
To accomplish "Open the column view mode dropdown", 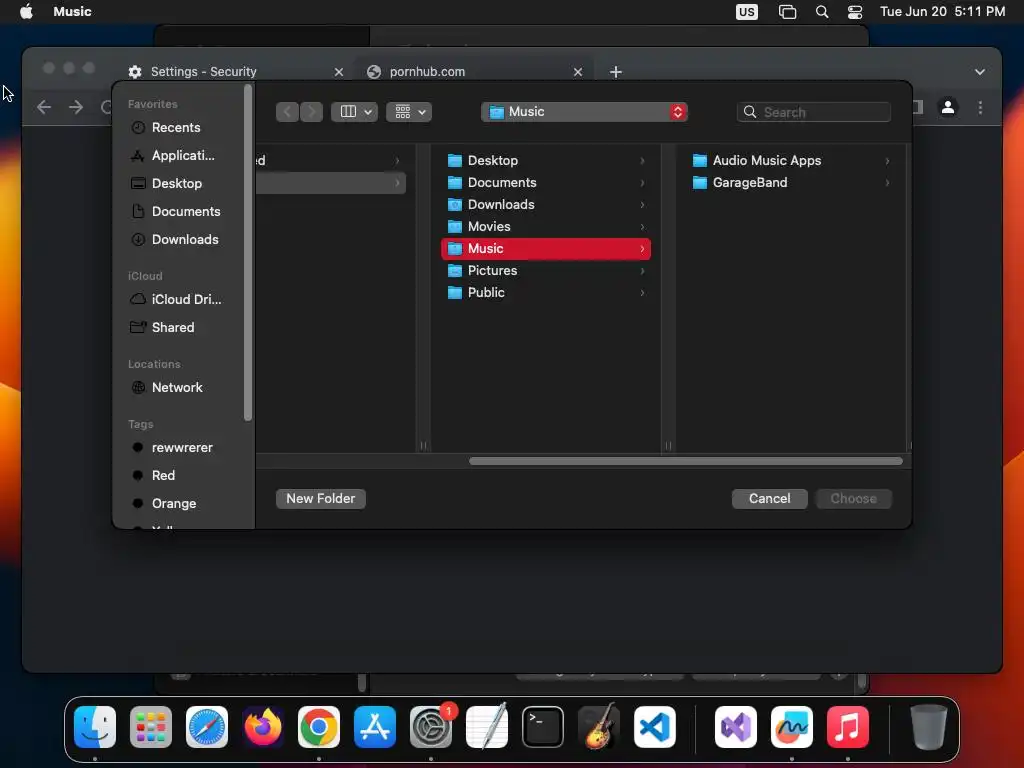I will tap(355, 112).
